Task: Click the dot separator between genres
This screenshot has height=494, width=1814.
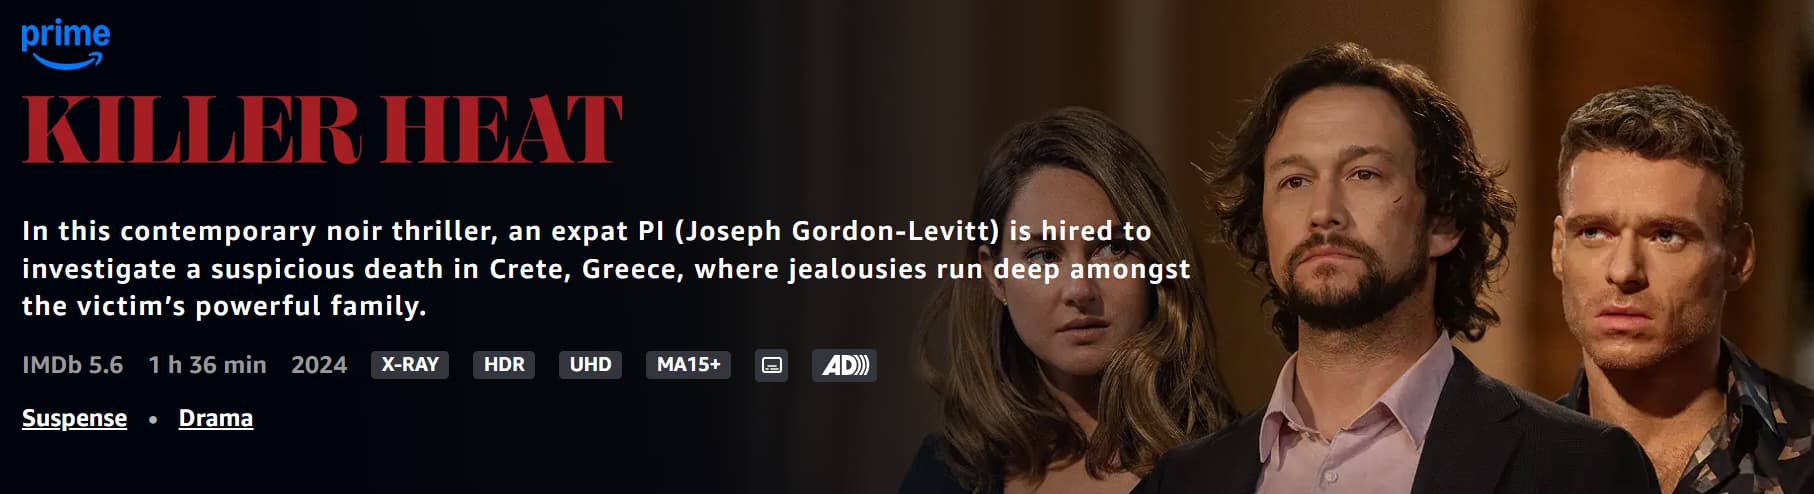Action: 153,420
